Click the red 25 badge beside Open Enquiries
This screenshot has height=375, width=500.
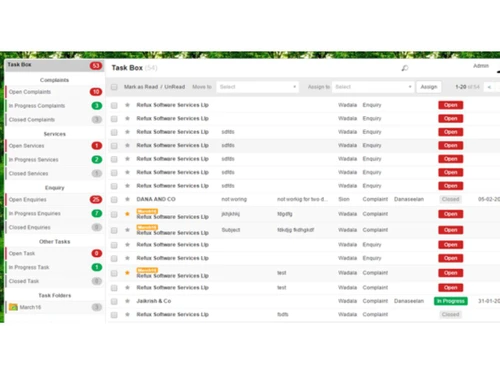coord(96,199)
